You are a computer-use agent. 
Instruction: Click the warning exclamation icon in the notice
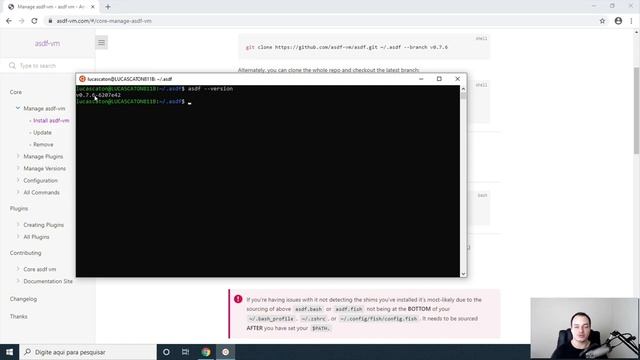click(x=238, y=299)
